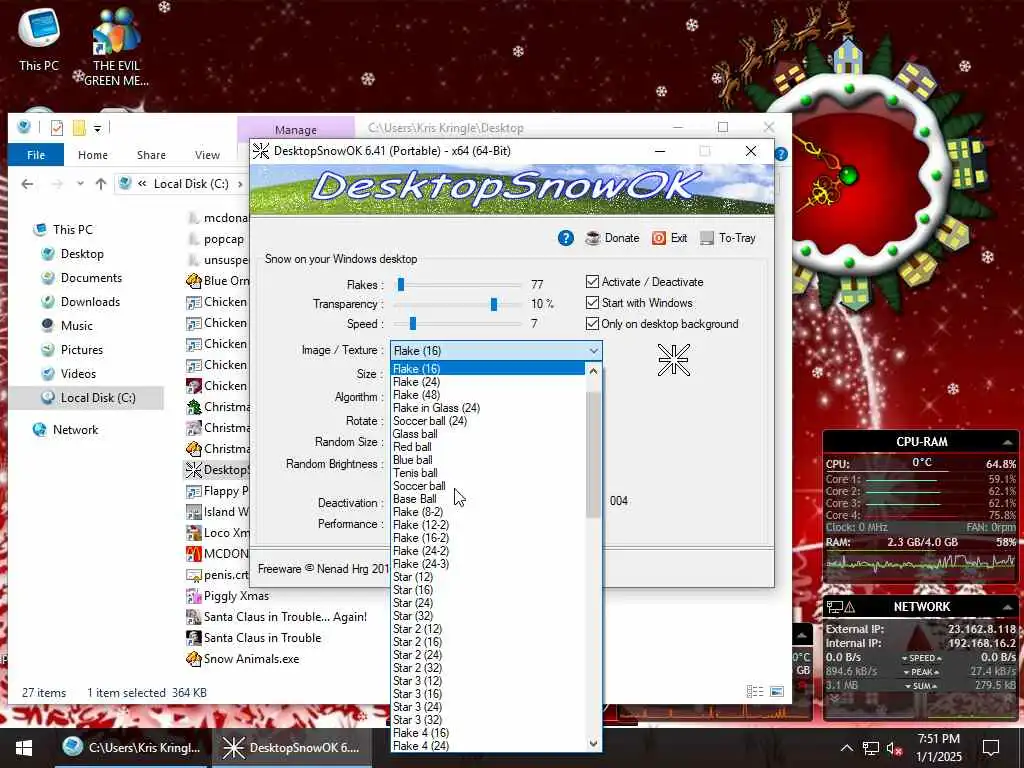Click Exit in DesktopSnowOK
Viewport: 1024px width, 768px height.
coord(669,238)
